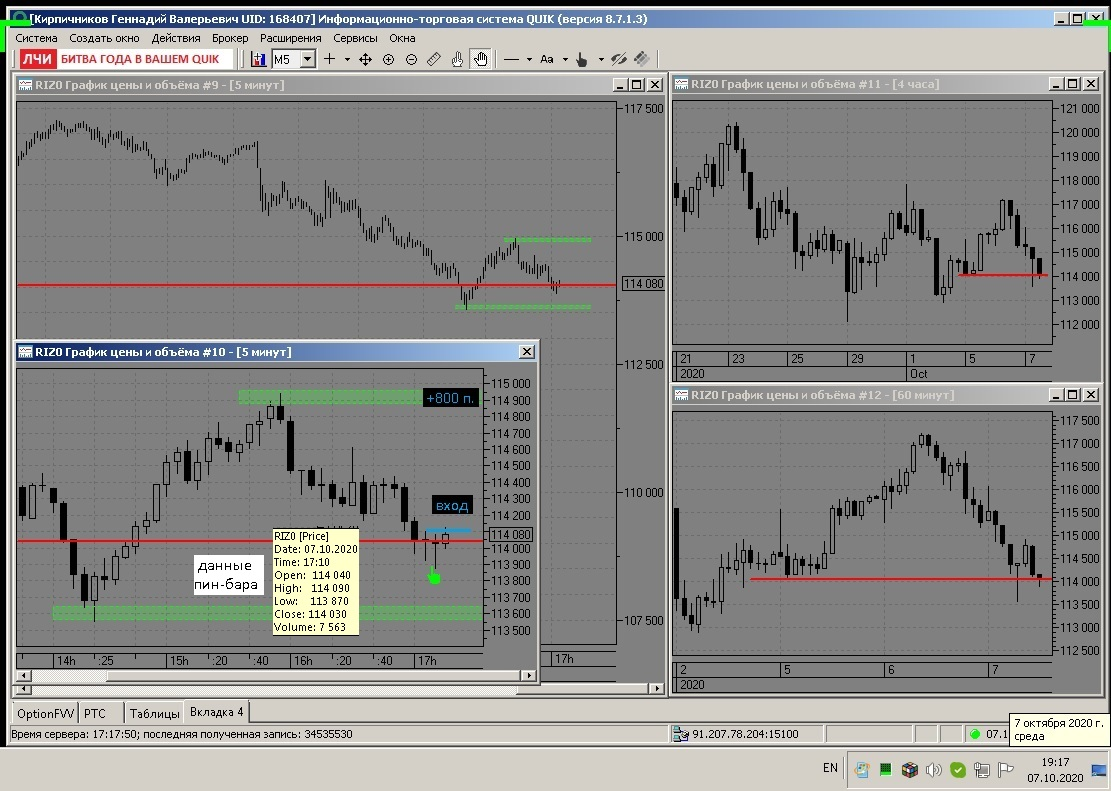The height and width of the screenshot is (791, 1111).
Task: Click the EN language indicator
Action: click(x=830, y=768)
